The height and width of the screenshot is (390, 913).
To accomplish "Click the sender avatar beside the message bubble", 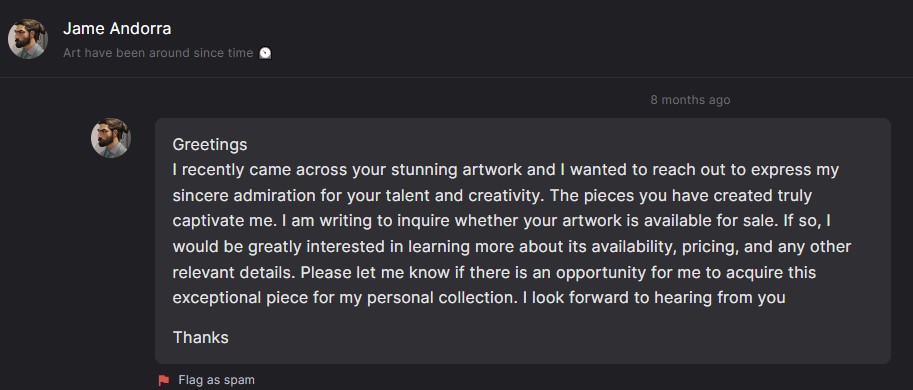I will point(111,138).
